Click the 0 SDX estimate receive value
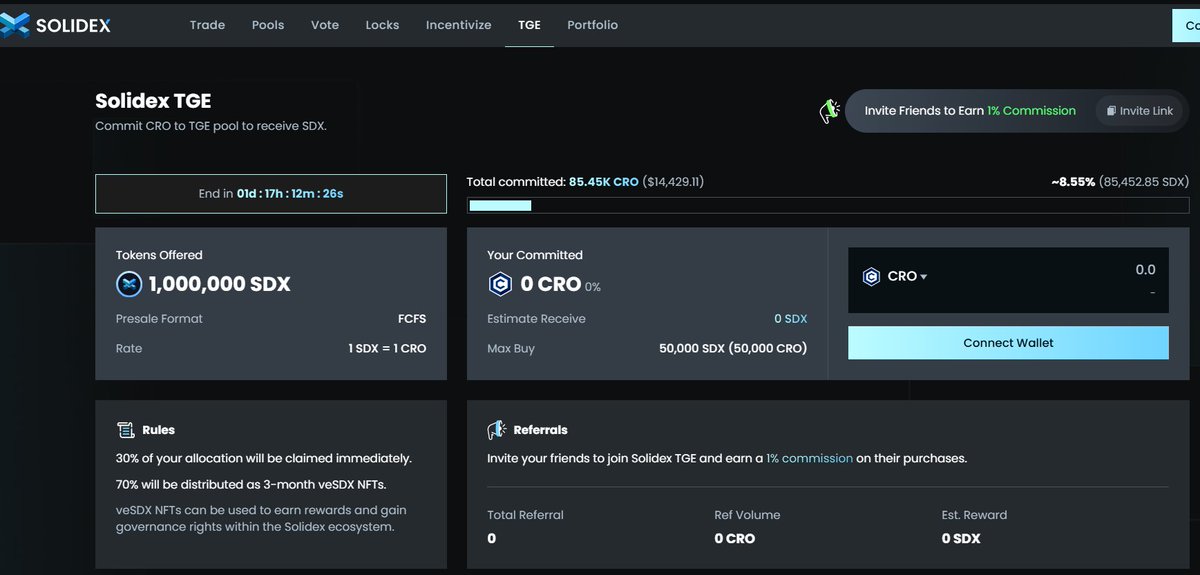The height and width of the screenshot is (575, 1200). pyautogui.click(x=790, y=319)
